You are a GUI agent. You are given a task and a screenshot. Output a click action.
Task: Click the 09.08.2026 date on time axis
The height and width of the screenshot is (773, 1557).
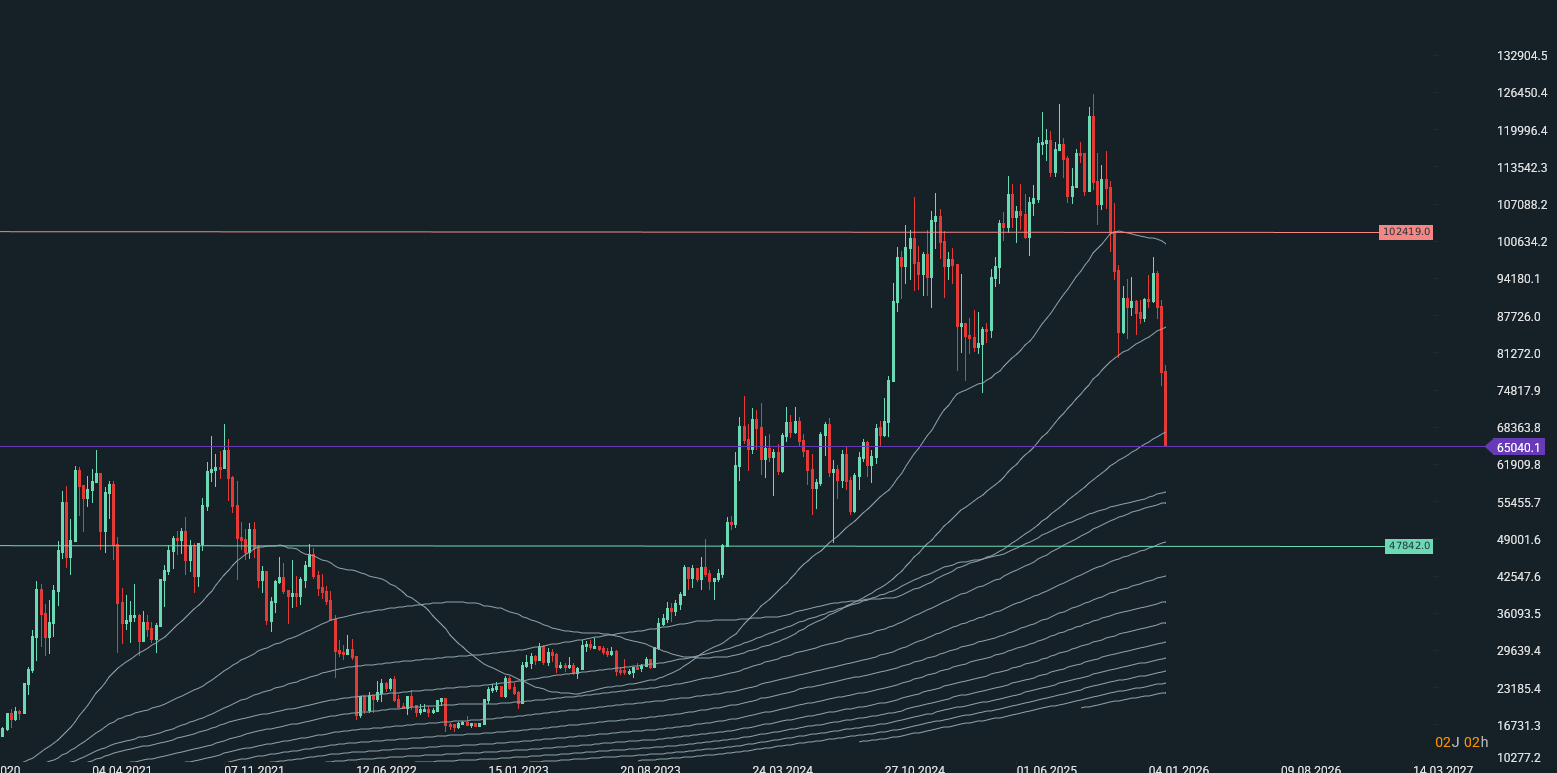click(x=1311, y=768)
